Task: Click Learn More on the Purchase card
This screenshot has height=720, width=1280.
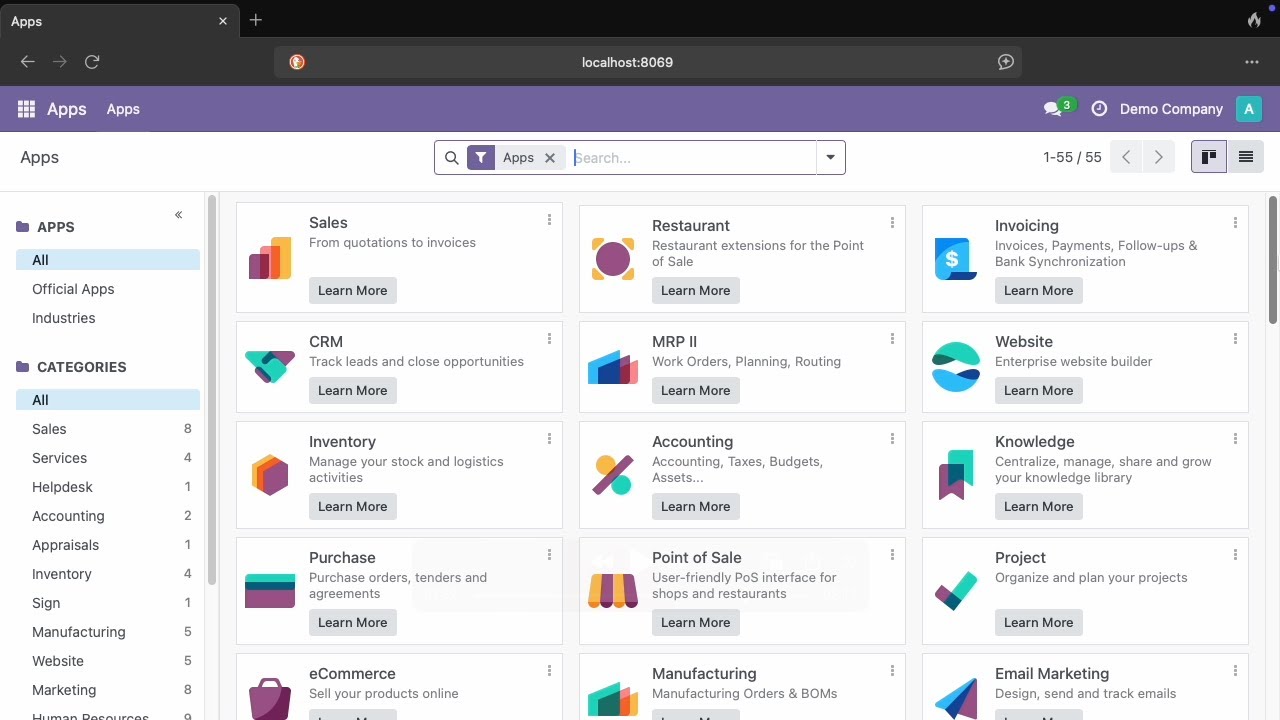Action: click(x=353, y=623)
